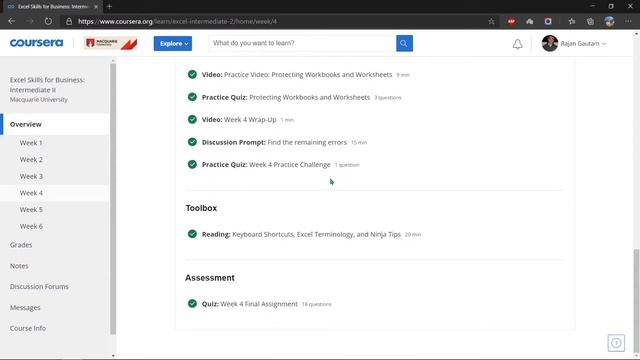The height and width of the screenshot is (360, 640).
Task: Select Overview in the sidebar
Action: pos(55,124)
